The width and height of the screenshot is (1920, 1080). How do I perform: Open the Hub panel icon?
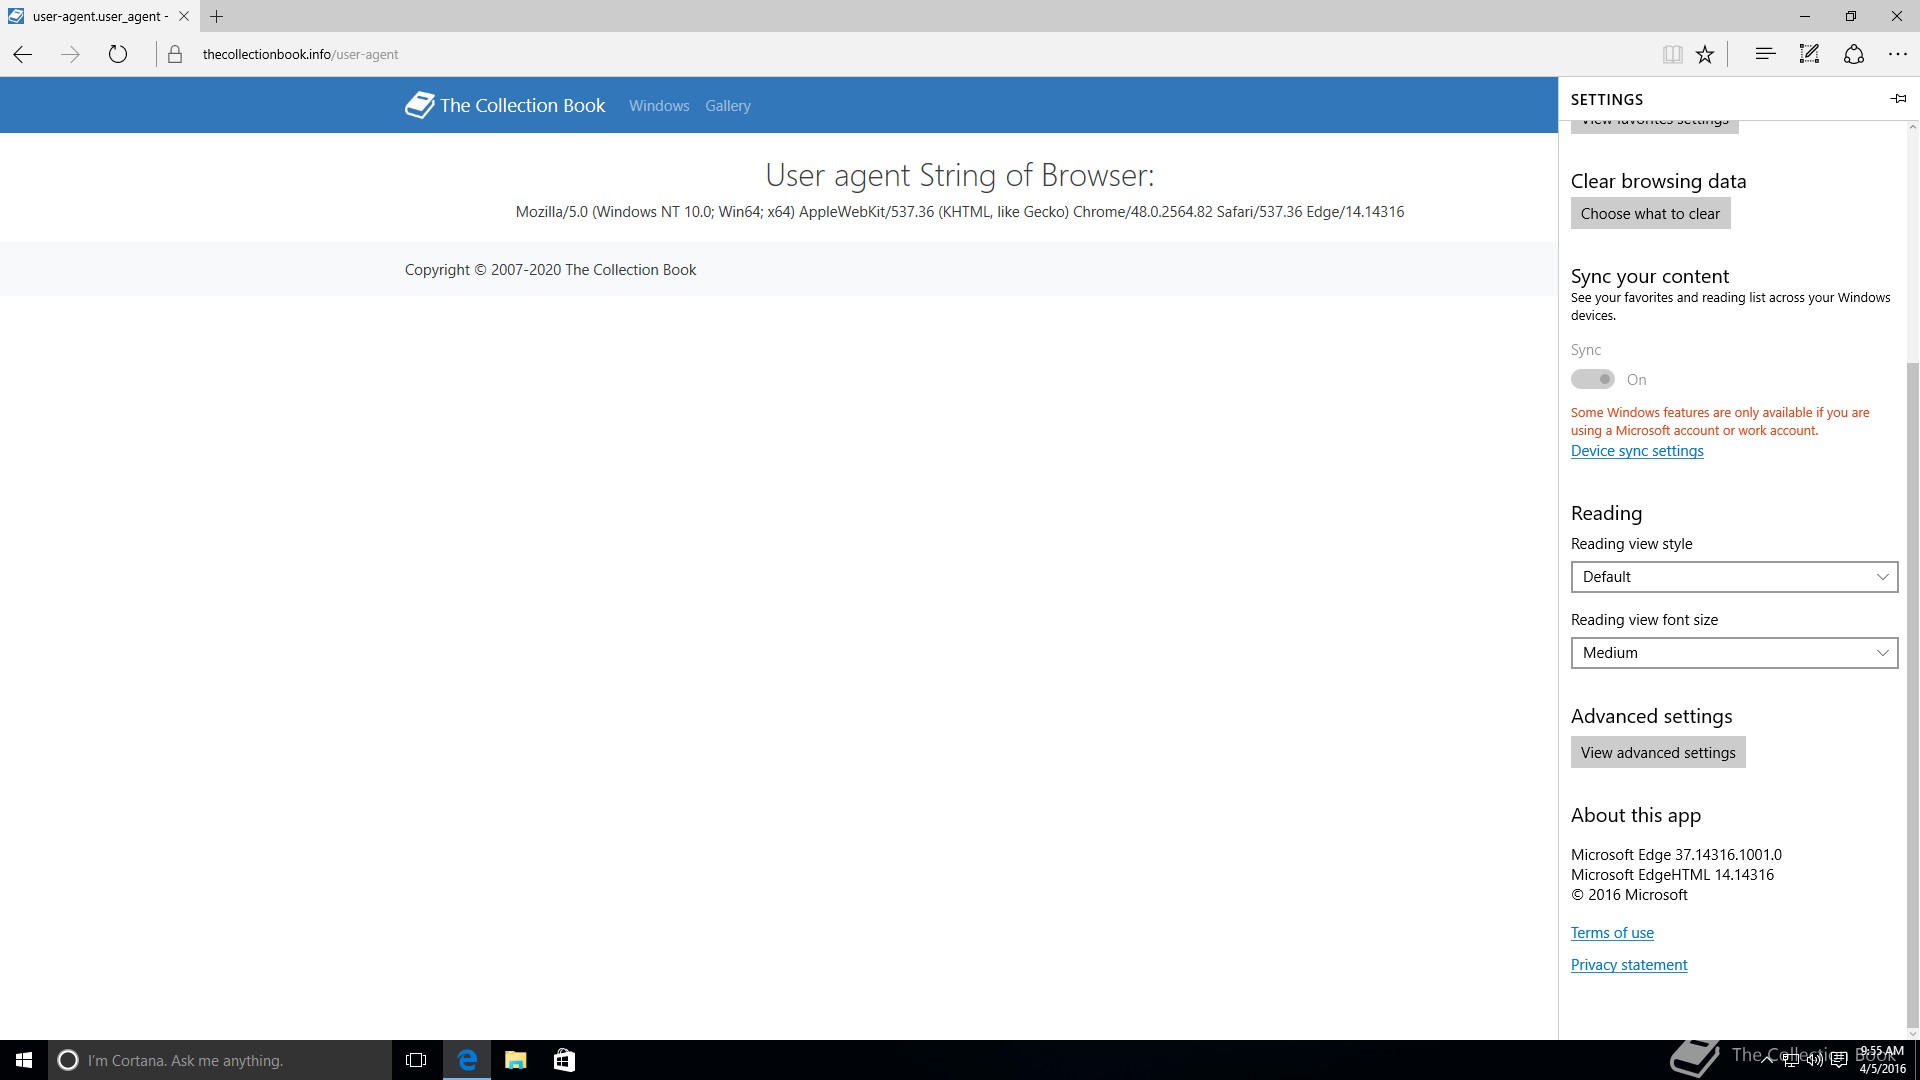pos(1765,55)
